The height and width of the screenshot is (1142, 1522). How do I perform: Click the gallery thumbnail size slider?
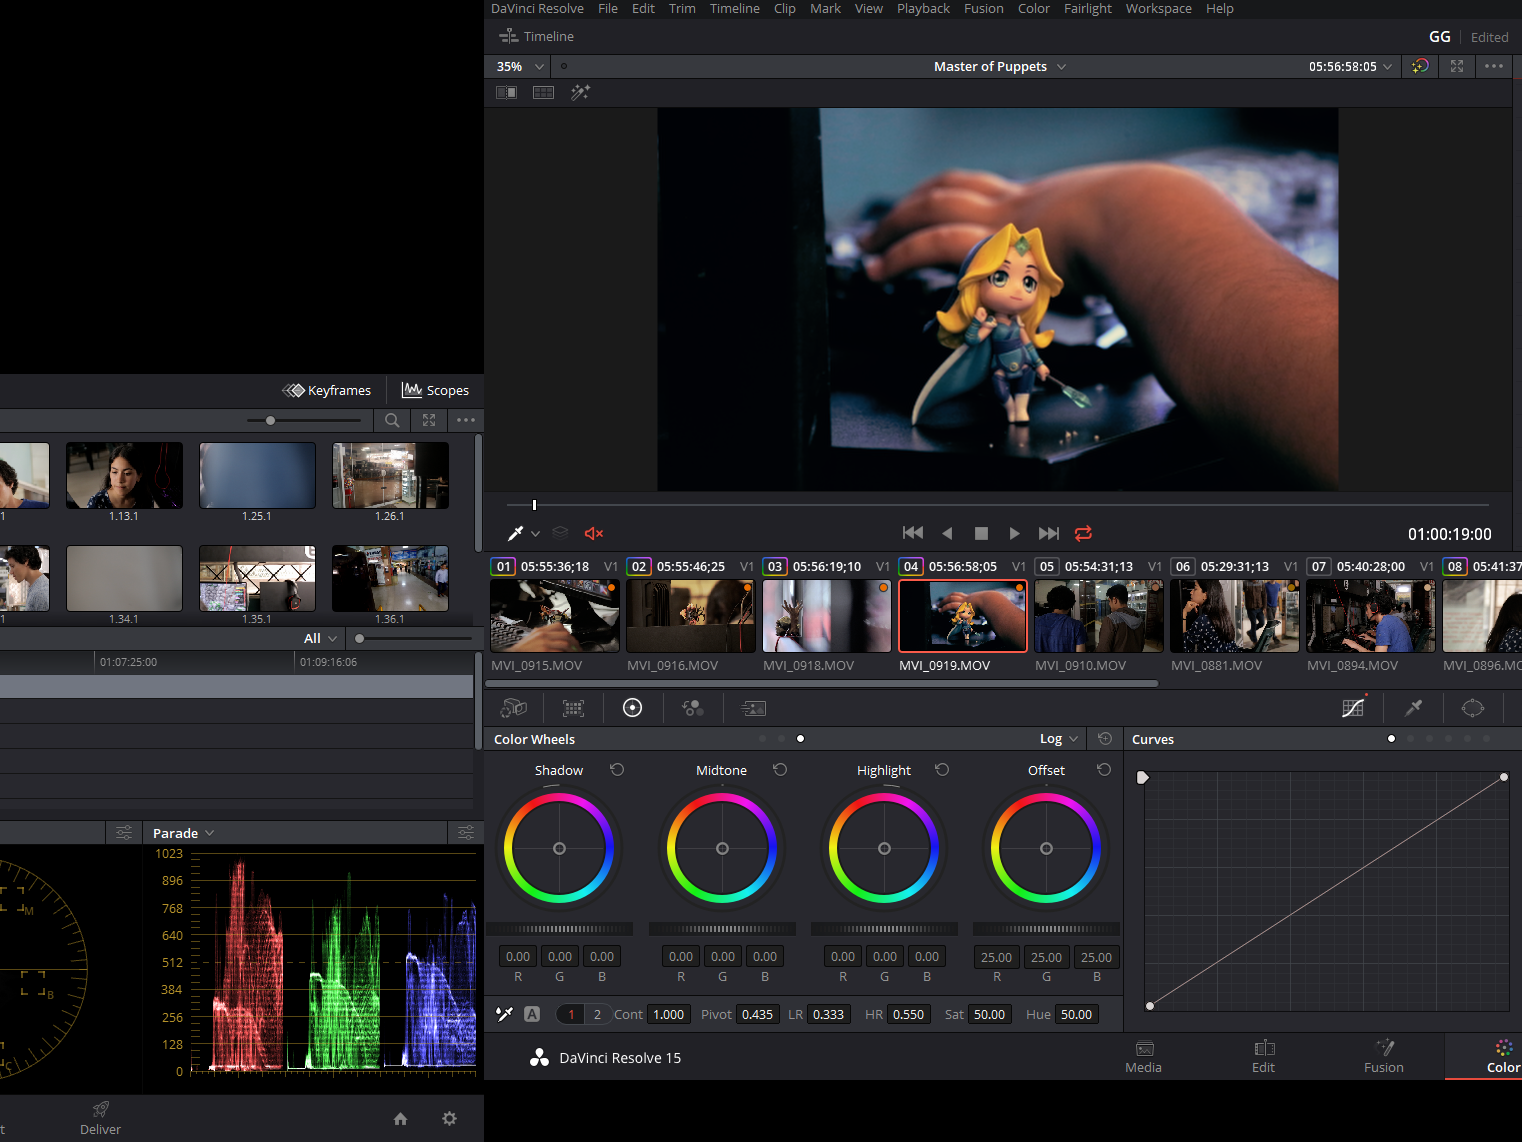click(x=305, y=420)
